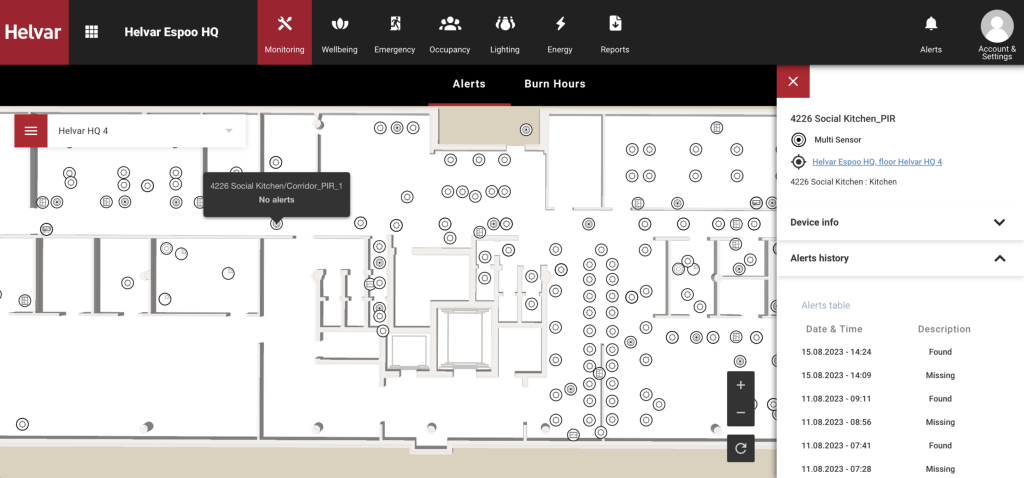Switch to the Occupancy section
This screenshot has height=478, width=1024.
(x=450, y=33)
